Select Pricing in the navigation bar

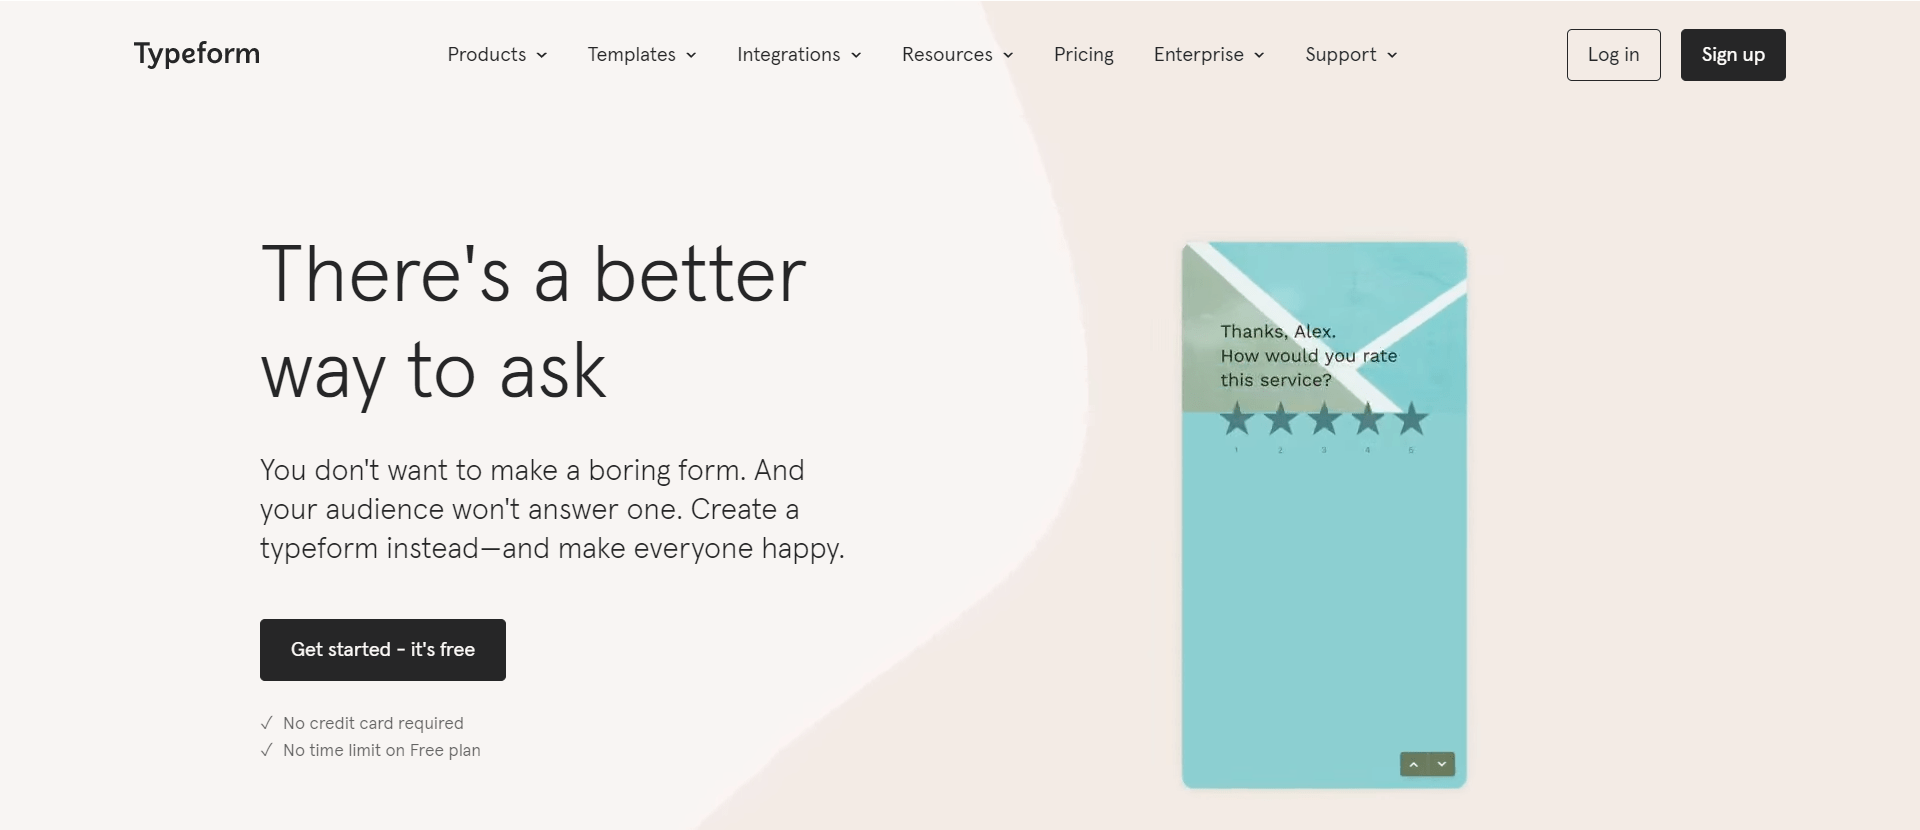tap(1083, 55)
